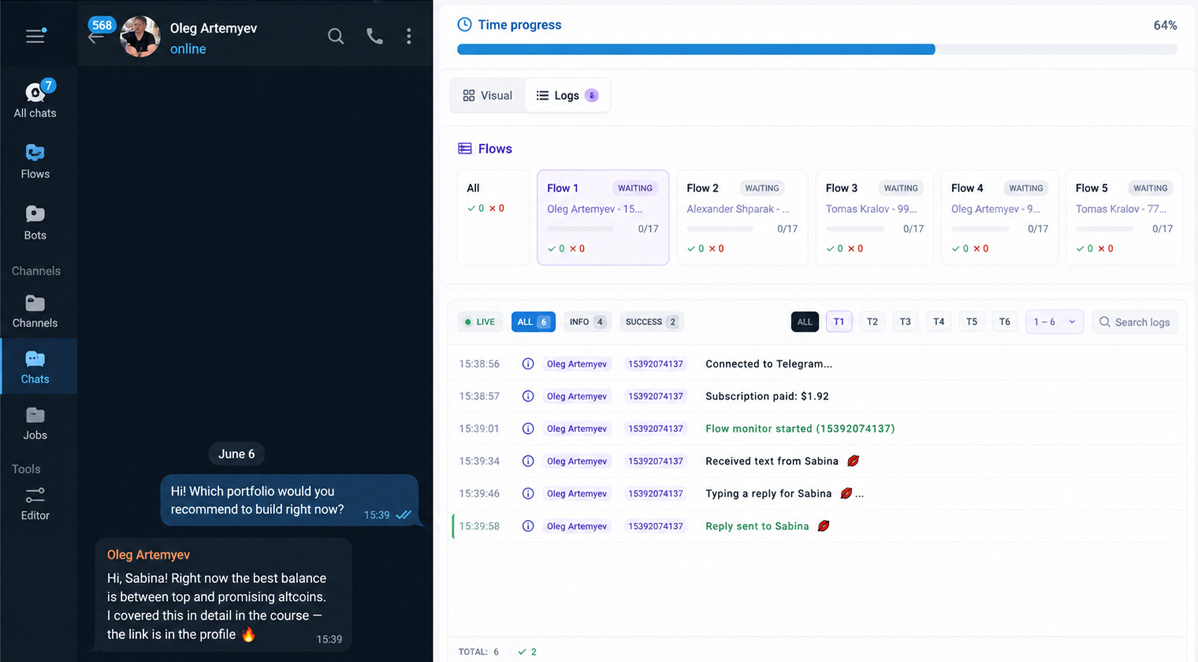This screenshot has width=1198, height=662.
Task: Select the Flow 4 card
Action: (x=999, y=218)
